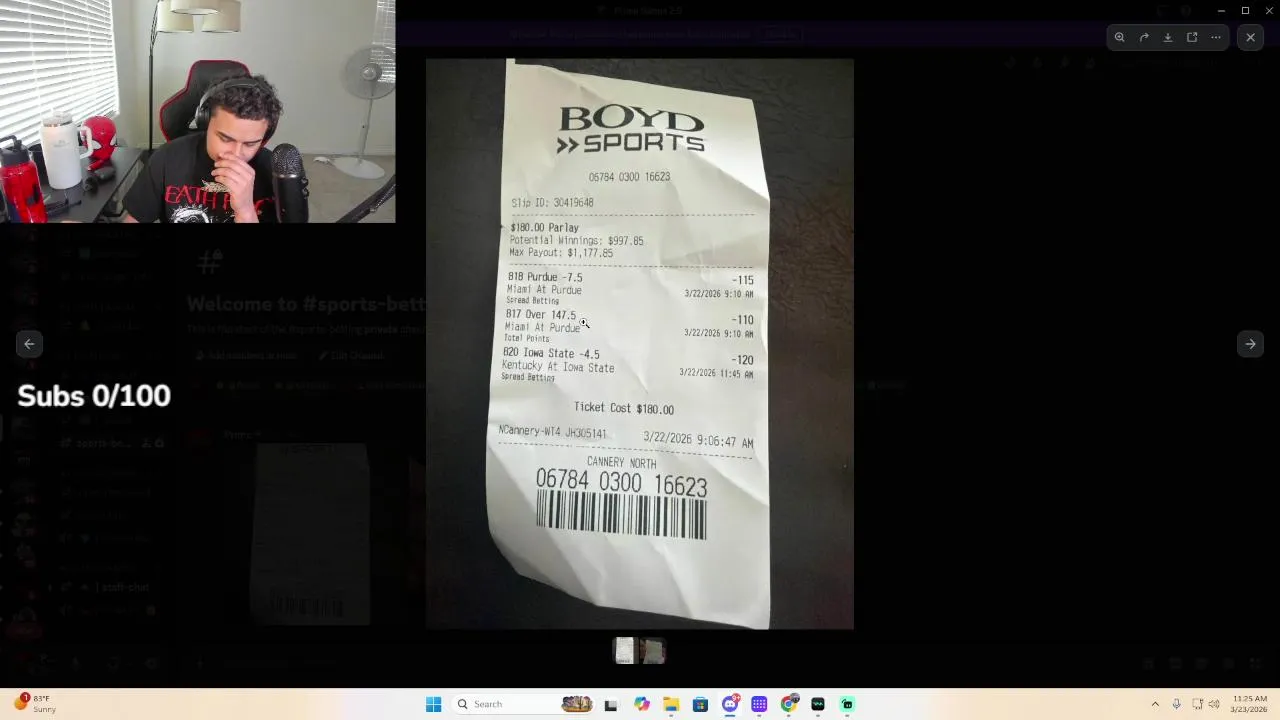Go to previous image with left arrow
This screenshot has width=1280, height=720.
tap(29, 344)
